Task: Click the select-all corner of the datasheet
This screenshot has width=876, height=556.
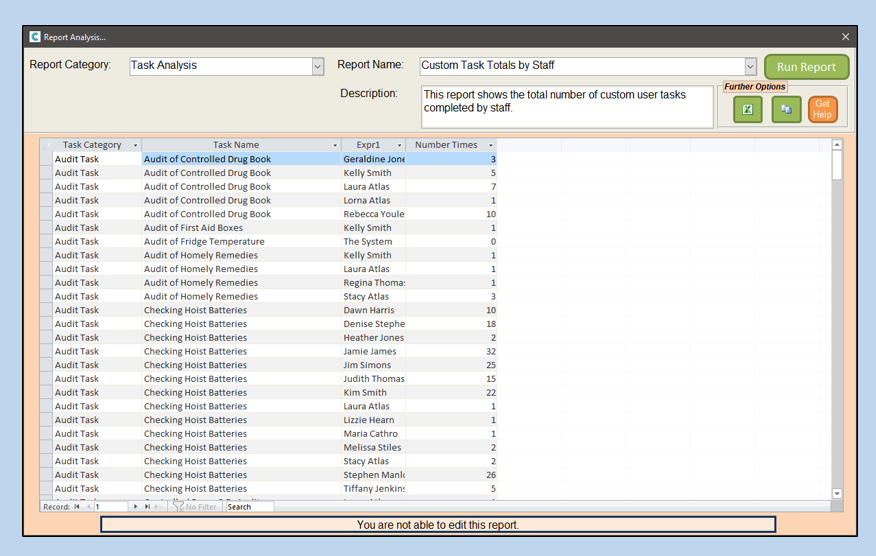Action: (46, 146)
